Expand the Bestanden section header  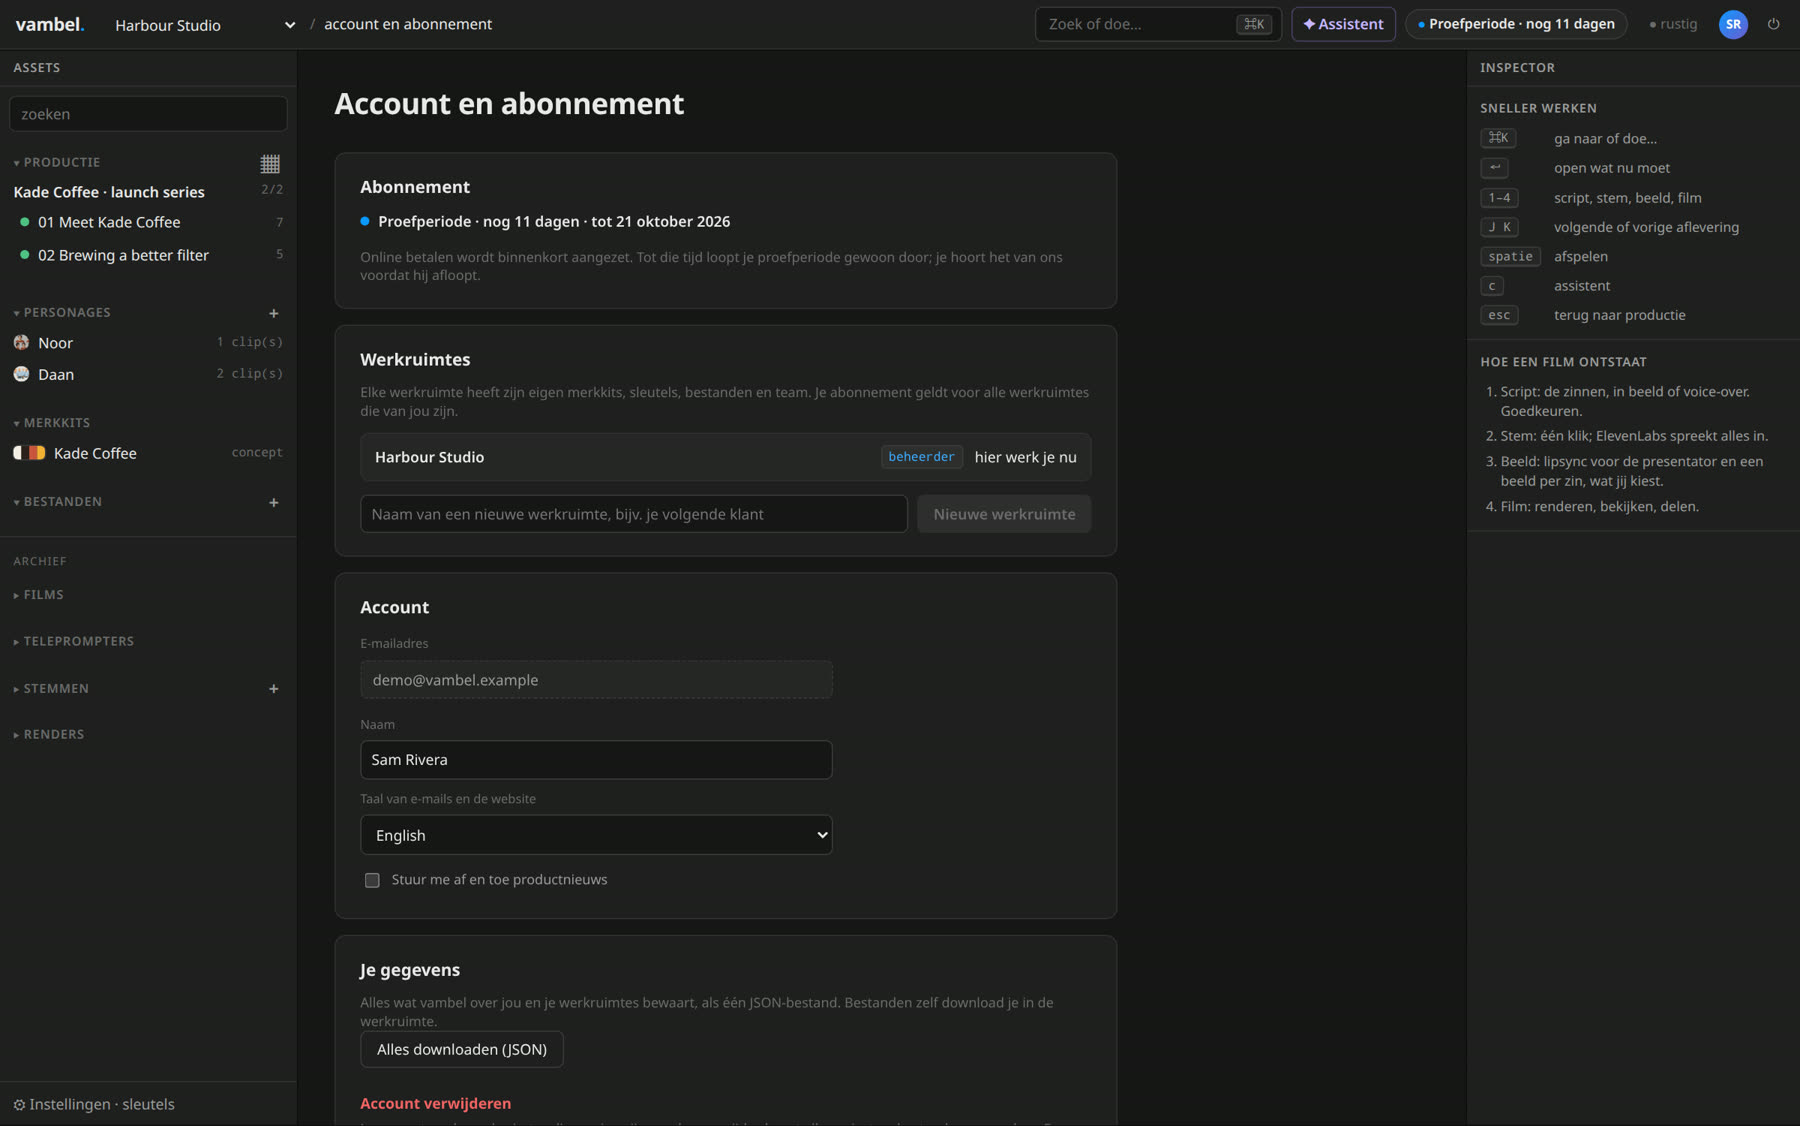pos(57,501)
